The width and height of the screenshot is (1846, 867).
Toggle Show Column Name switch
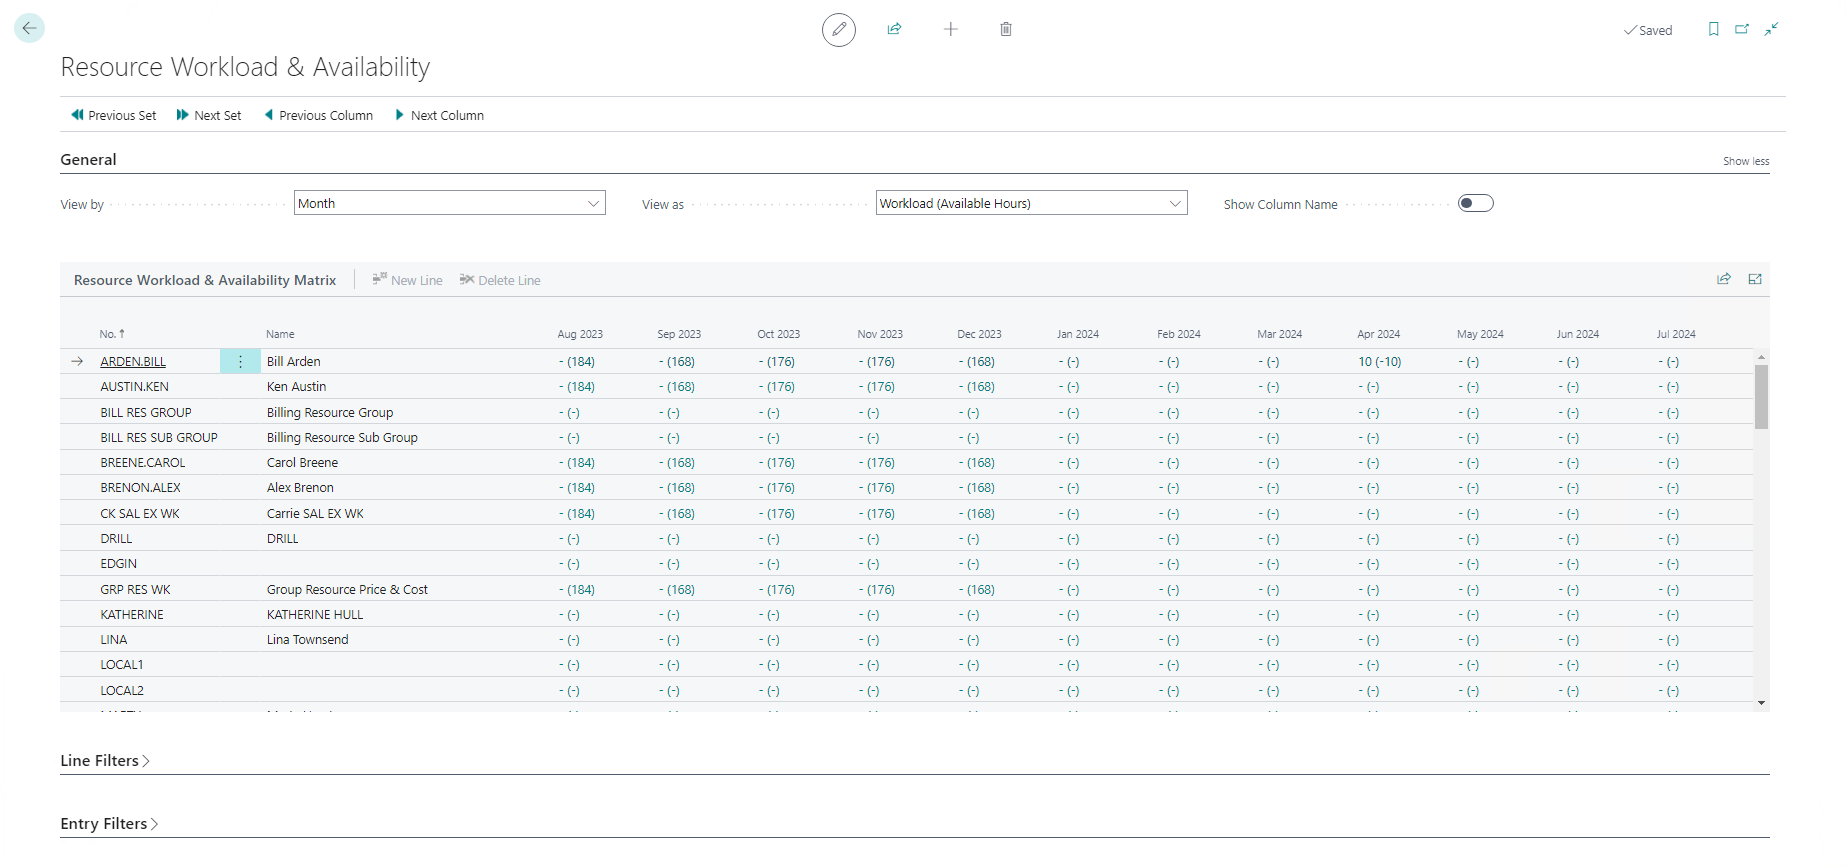click(1475, 203)
